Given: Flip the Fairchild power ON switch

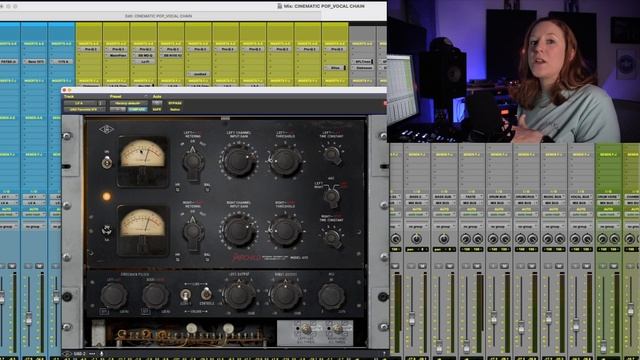Looking at the screenshot, I should point(107,162).
